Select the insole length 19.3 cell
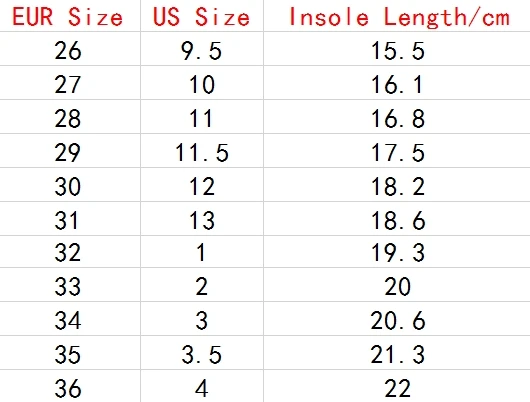This screenshot has height=402, width=530. [397, 252]
